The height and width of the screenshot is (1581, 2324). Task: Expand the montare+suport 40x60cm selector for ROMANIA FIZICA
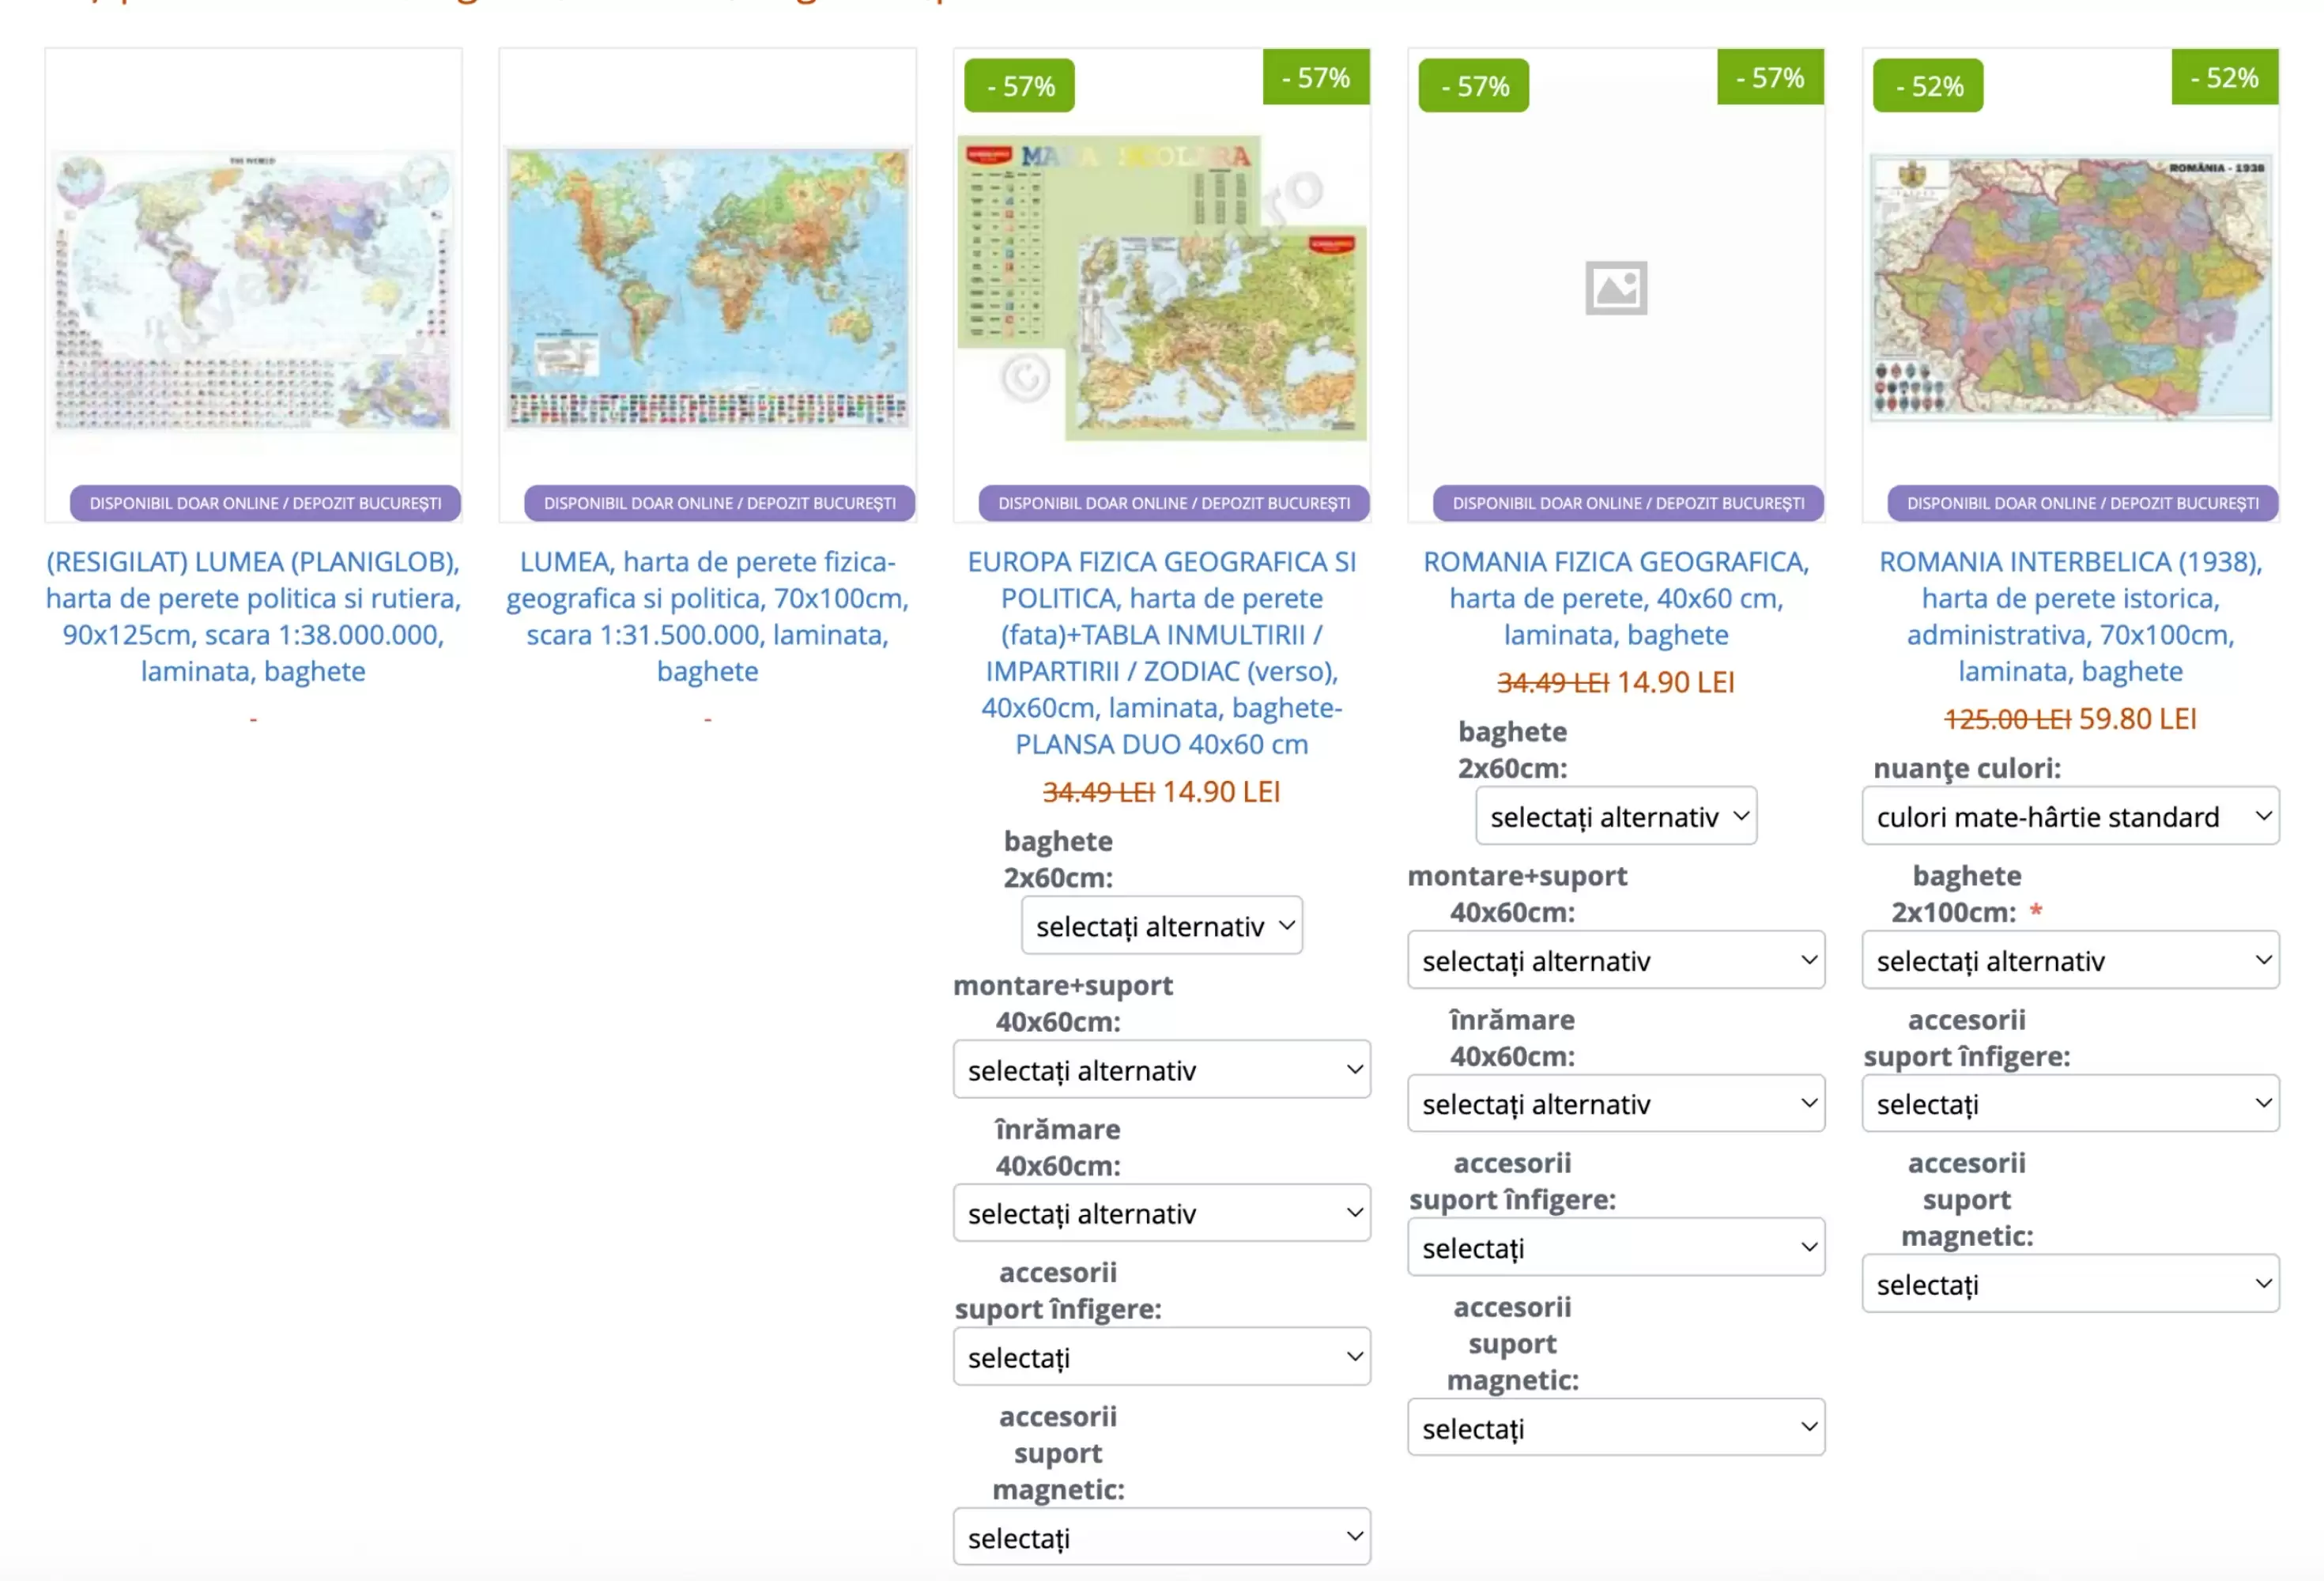tap(1616, 960)
